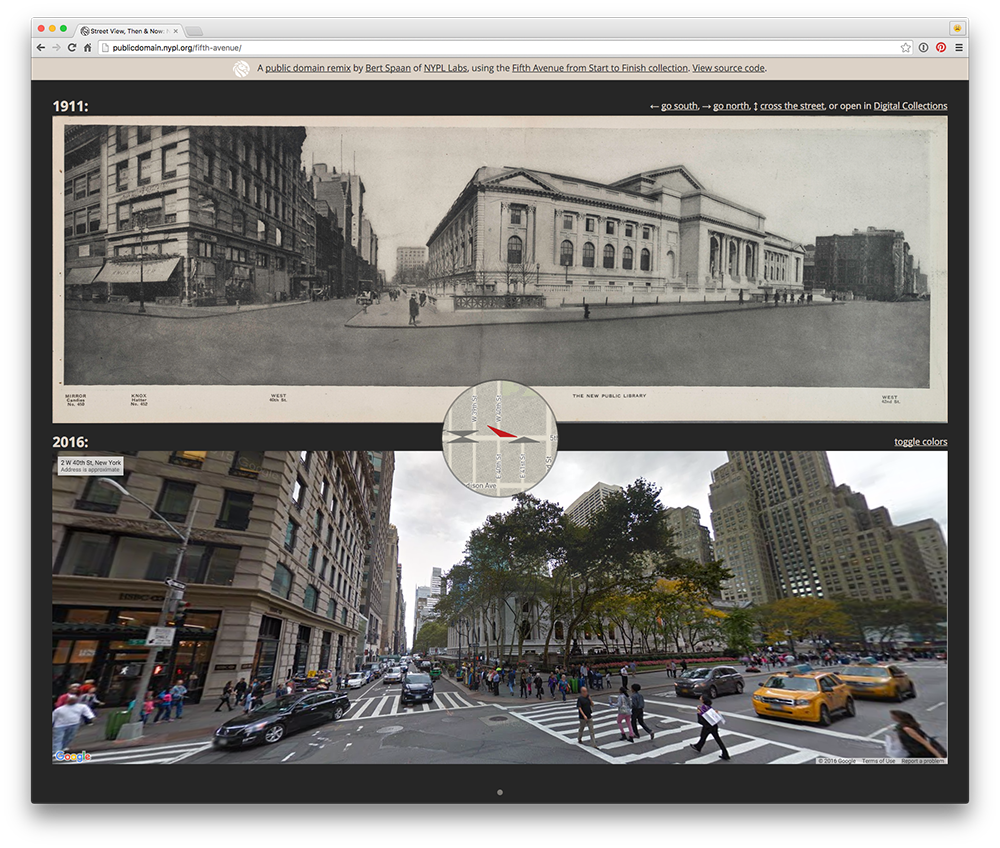Reload the page with the refresh icon
Image resolution: width=1000 pixels, height=848 pixels.
(71, 46)
